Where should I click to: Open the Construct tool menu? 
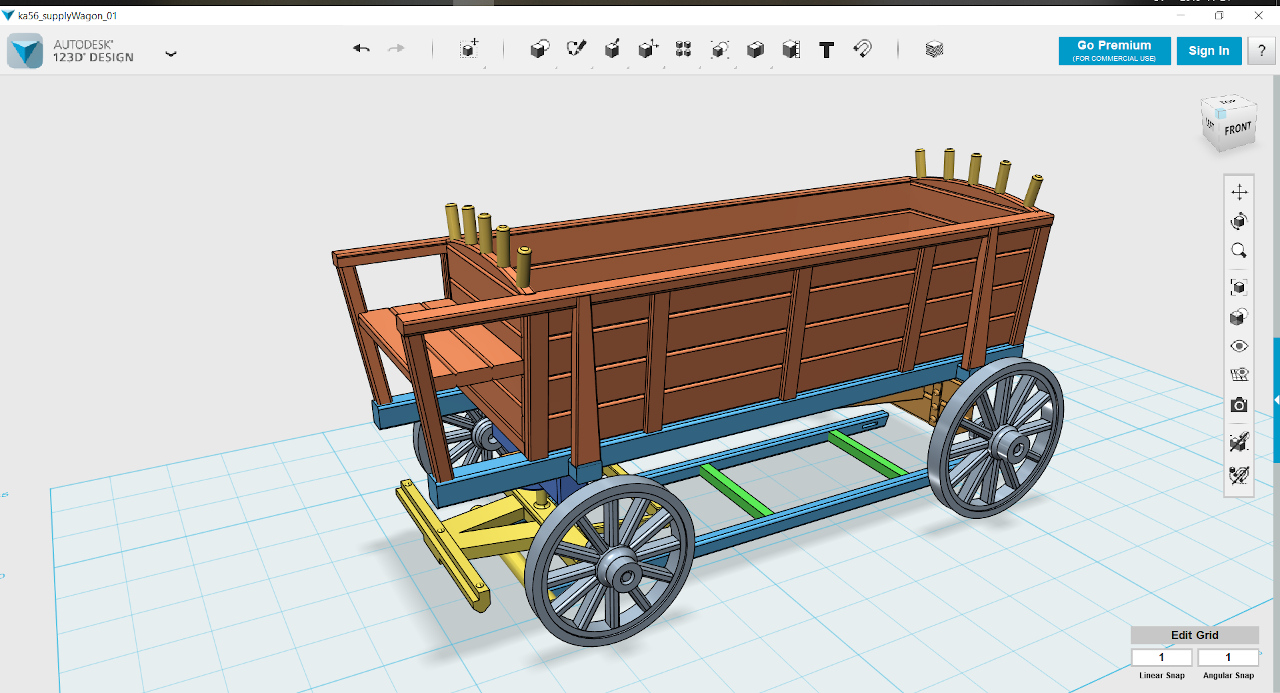pos(612,49)
